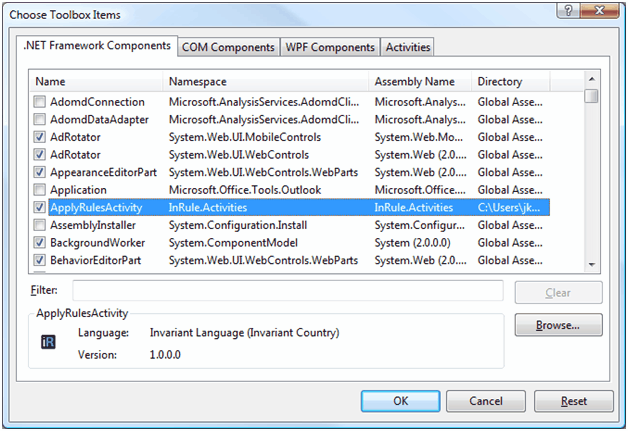The image size is (628, 431).
Task: Uncheck the AppearanceEditorPart checkbox
Action: pos(40,172)
